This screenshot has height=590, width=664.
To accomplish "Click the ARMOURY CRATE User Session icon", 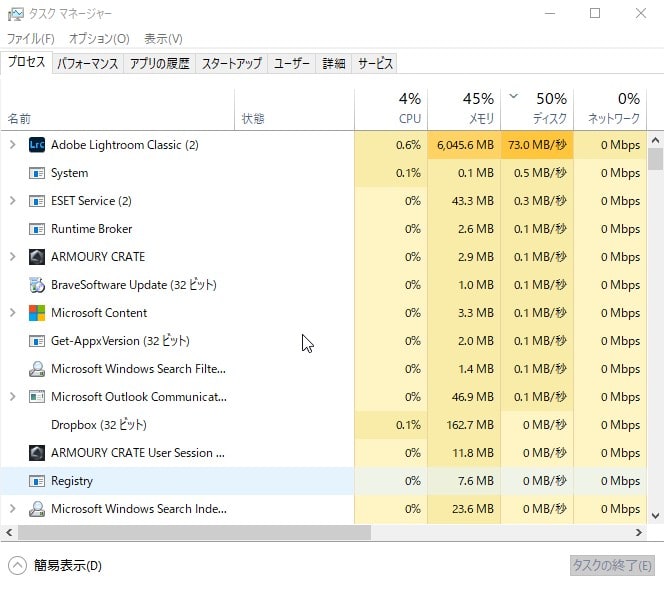I will click(x=37, y=453).
